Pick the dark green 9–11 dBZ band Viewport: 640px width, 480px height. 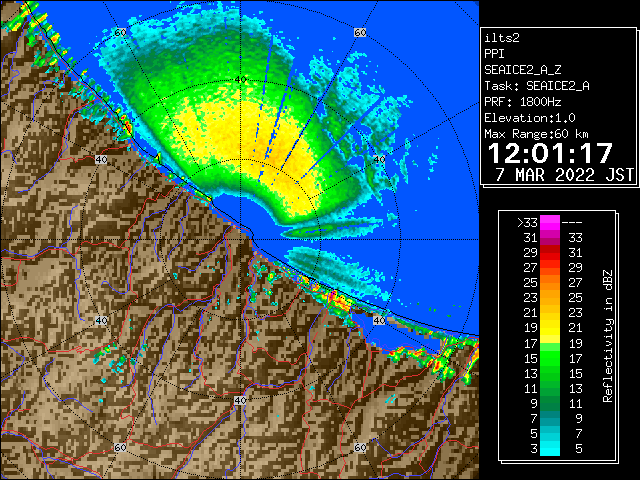pyautogui.click(x=550, y=403)
